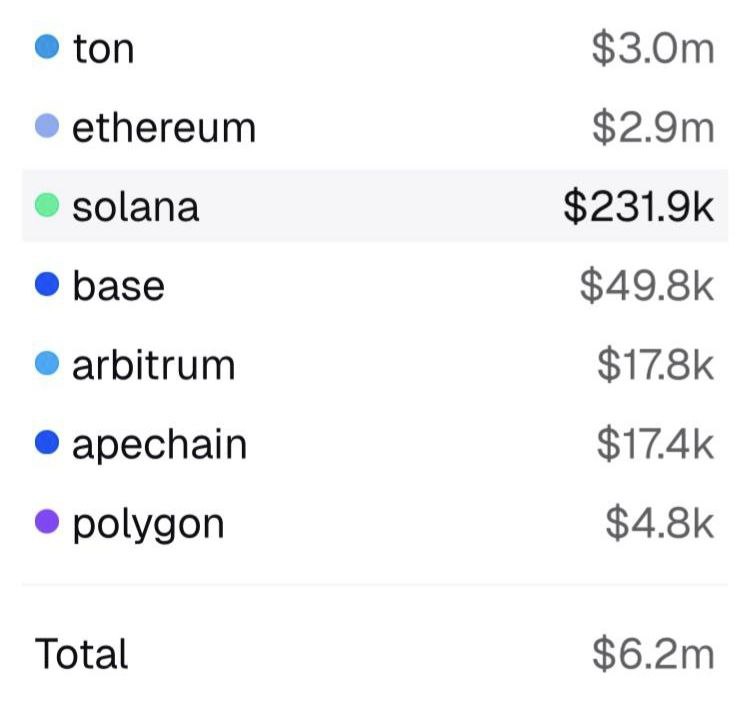The image size is (740, 705).
Task: Click the light blue arbitrum dot
Action: click(x=47, y=364)
